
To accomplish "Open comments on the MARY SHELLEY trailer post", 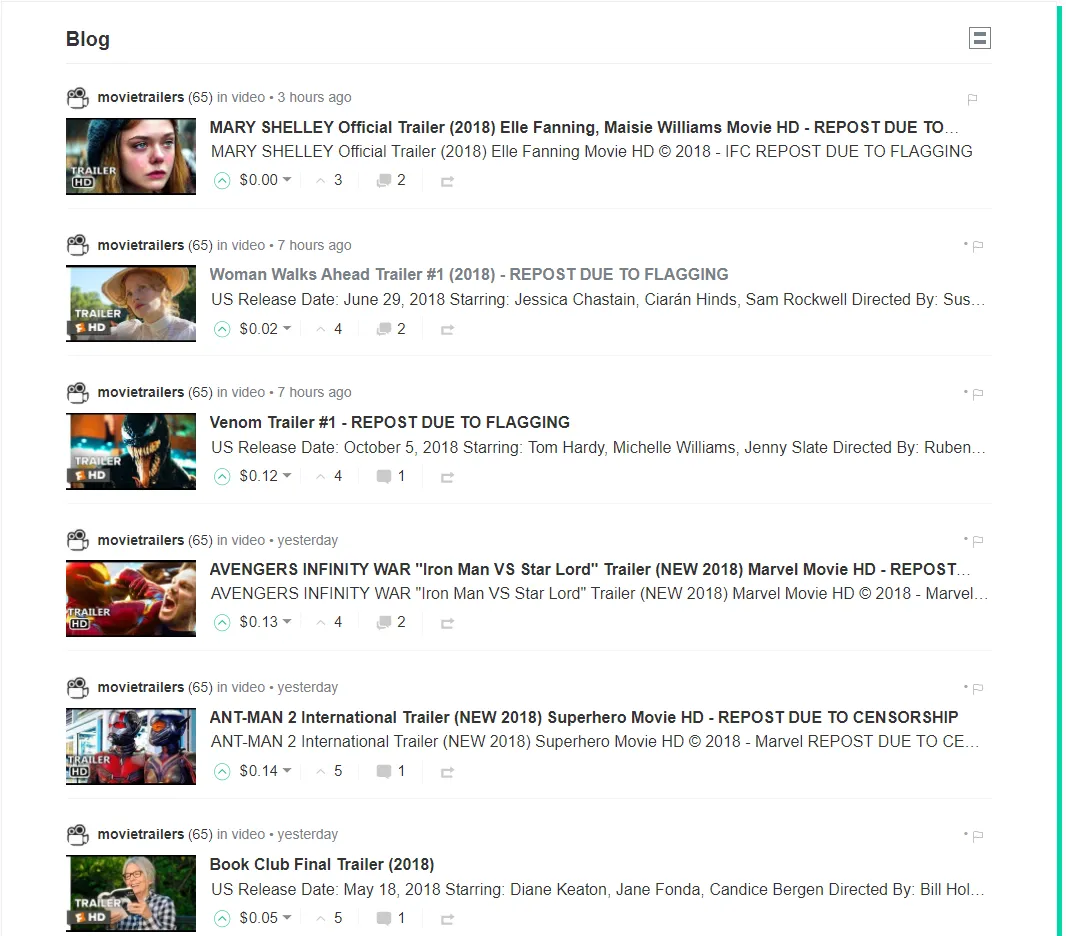I will click(x=391, y=180).
